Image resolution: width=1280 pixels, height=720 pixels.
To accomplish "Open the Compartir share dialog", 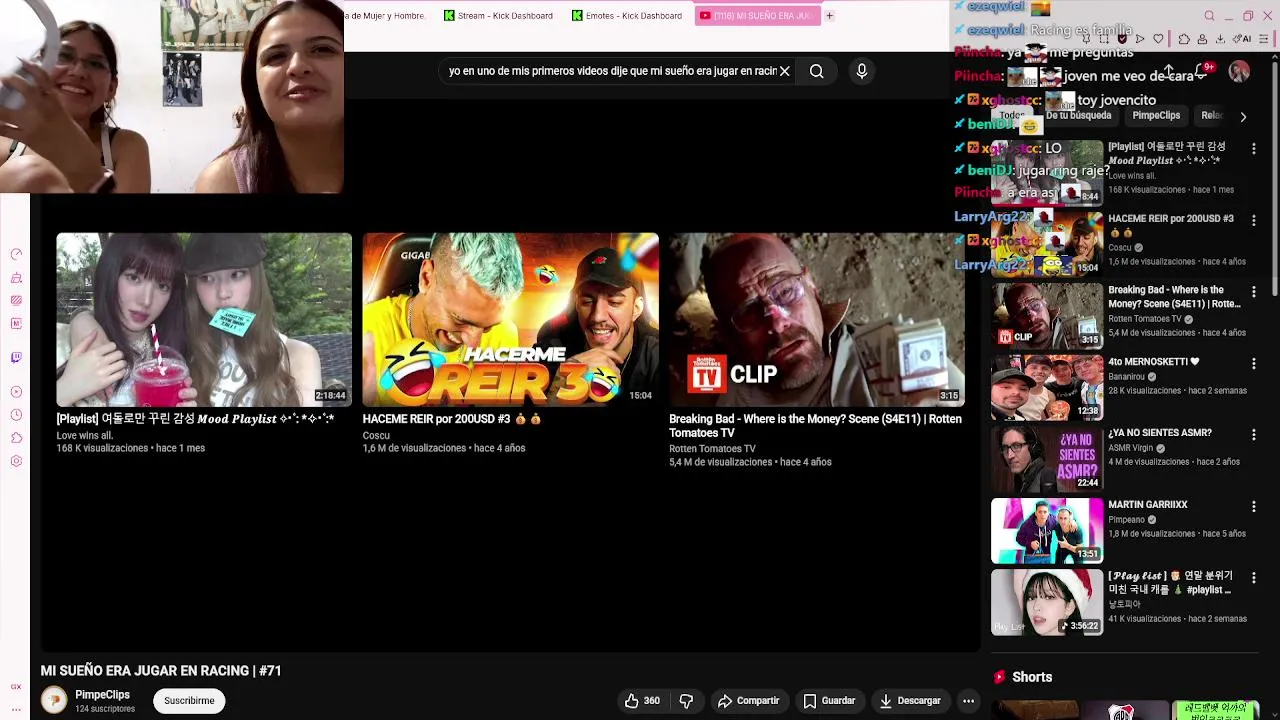I will click(x=748, y=701).
